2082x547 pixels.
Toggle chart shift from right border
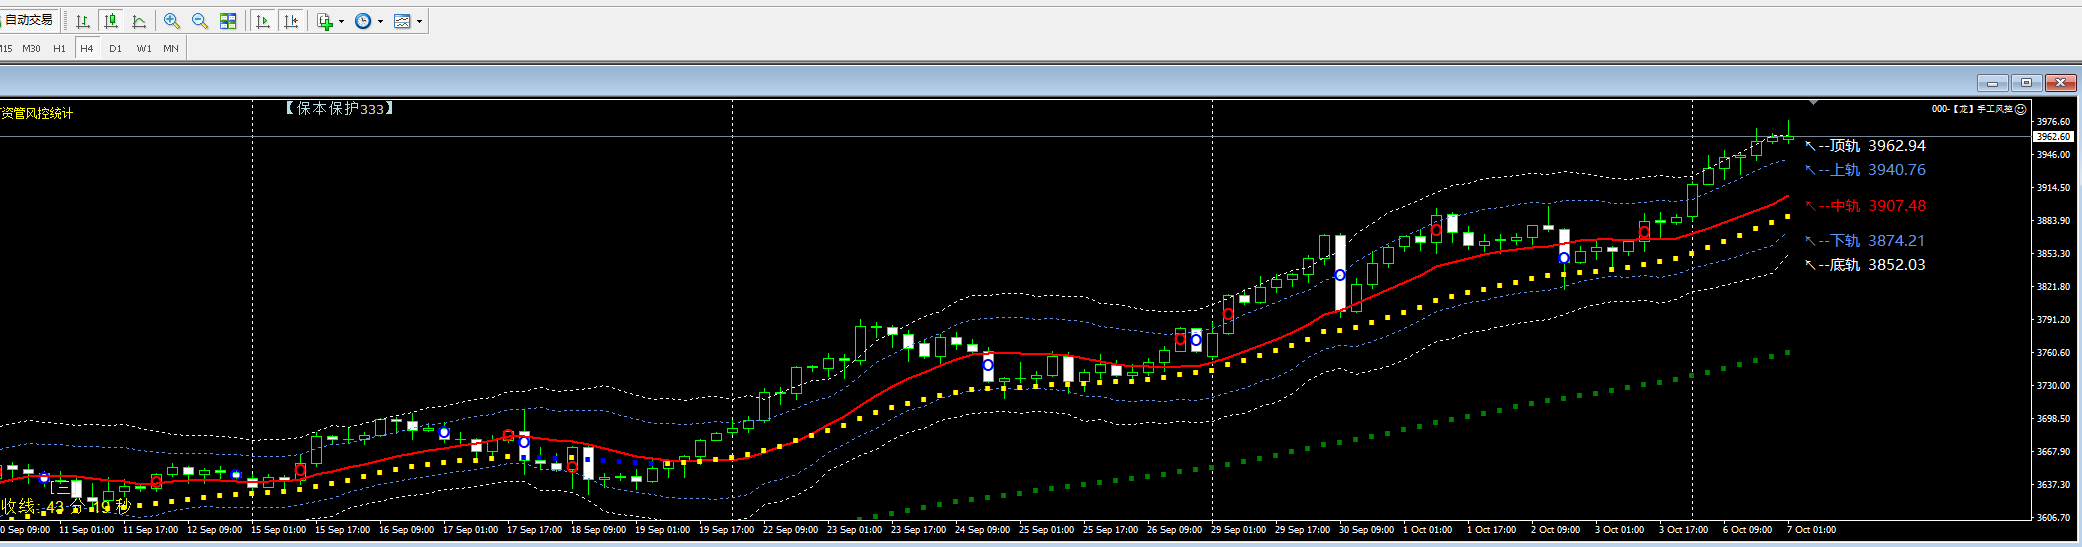click(291, 21)
